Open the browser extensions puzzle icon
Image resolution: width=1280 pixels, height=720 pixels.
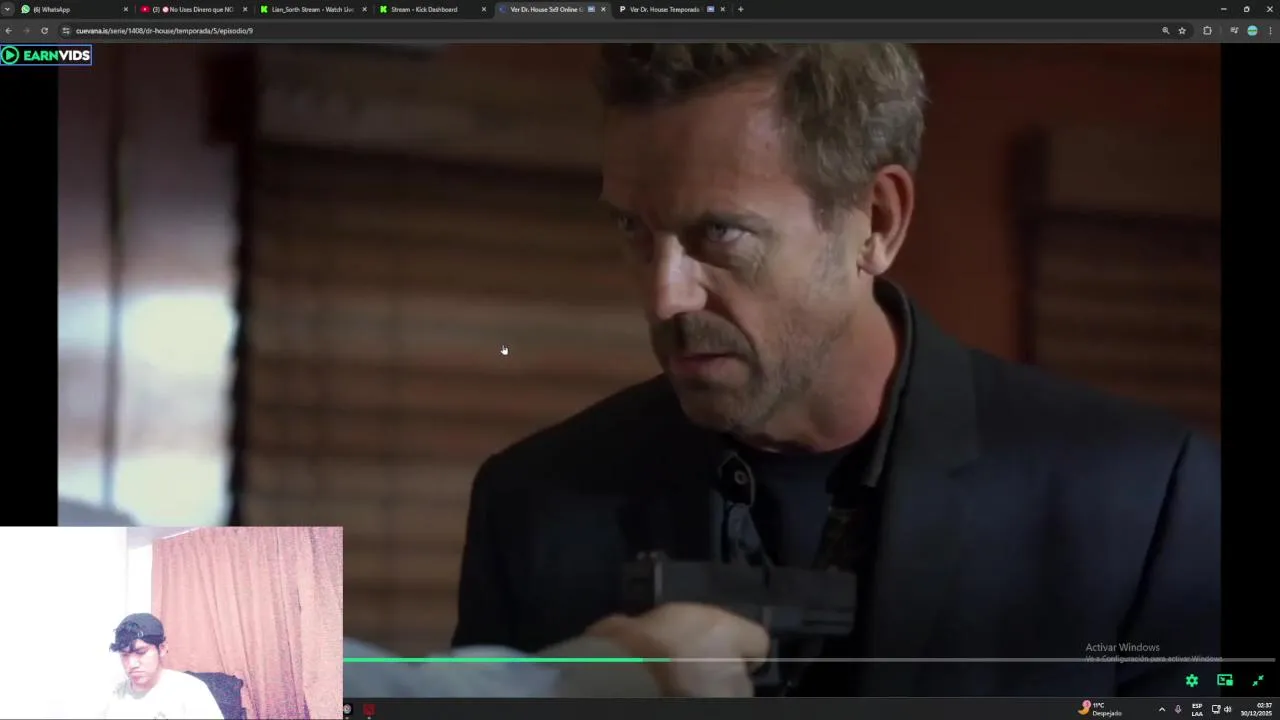tap(1207, 31)
